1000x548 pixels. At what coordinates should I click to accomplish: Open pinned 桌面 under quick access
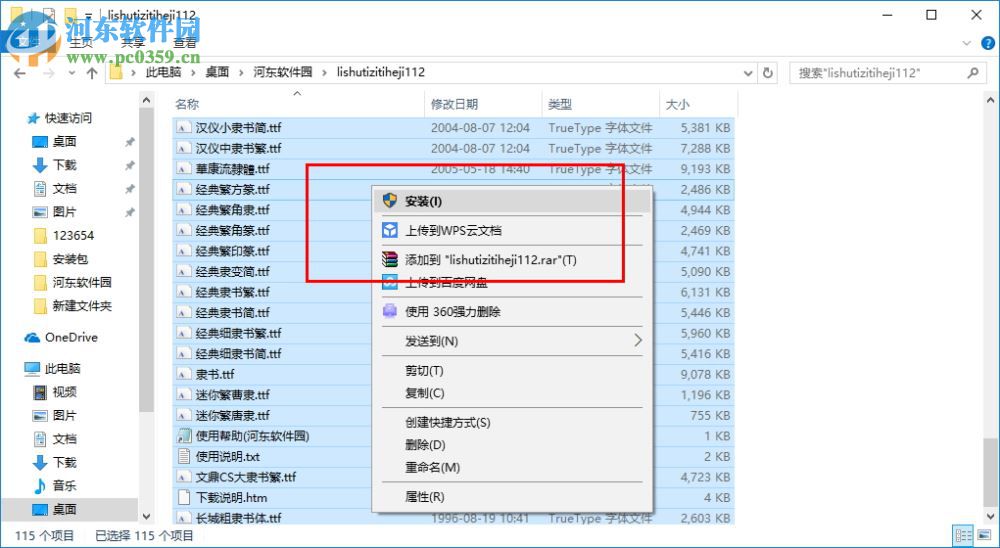[x=64, y=142]
